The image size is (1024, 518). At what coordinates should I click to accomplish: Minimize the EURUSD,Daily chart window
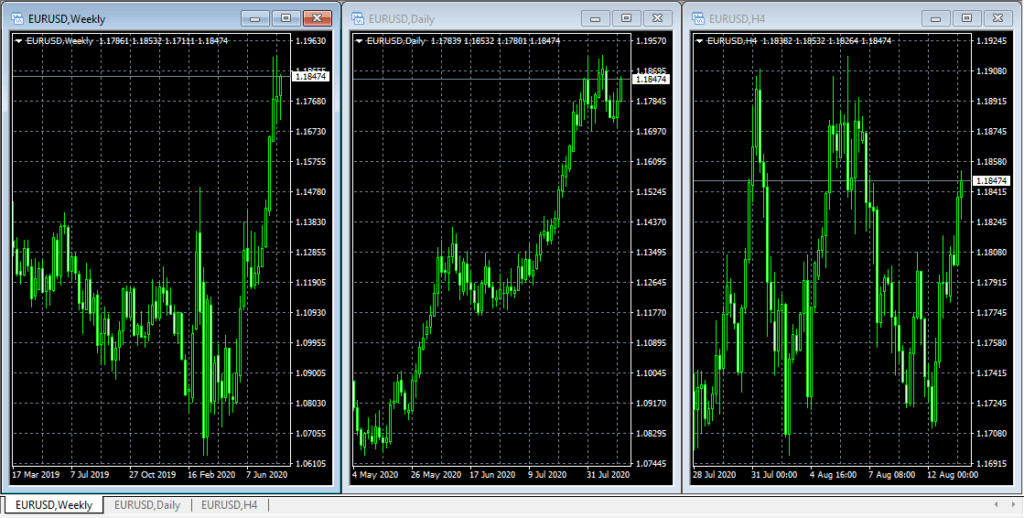click(x=597, y=18)
